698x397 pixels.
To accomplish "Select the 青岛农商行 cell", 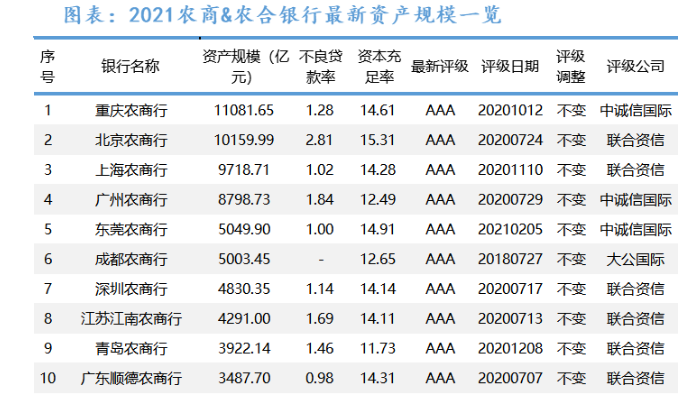I will 131,348.
